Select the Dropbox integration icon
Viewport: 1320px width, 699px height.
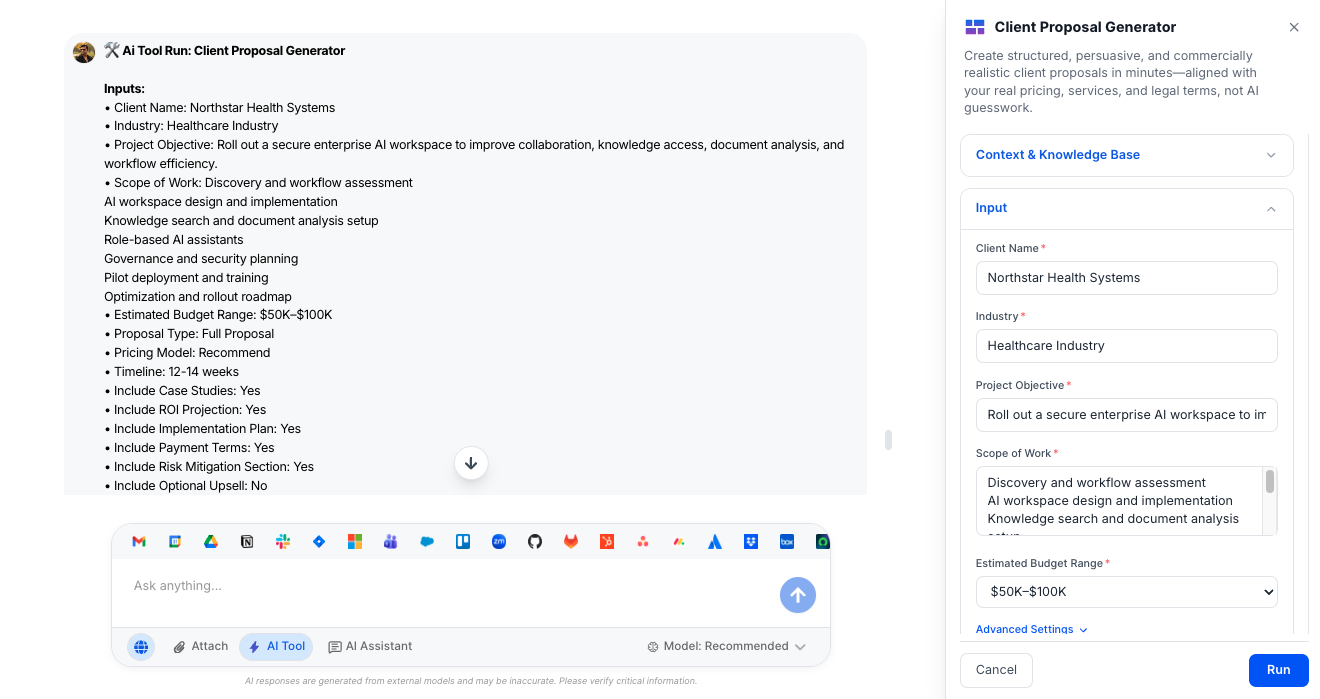point(751,541)
